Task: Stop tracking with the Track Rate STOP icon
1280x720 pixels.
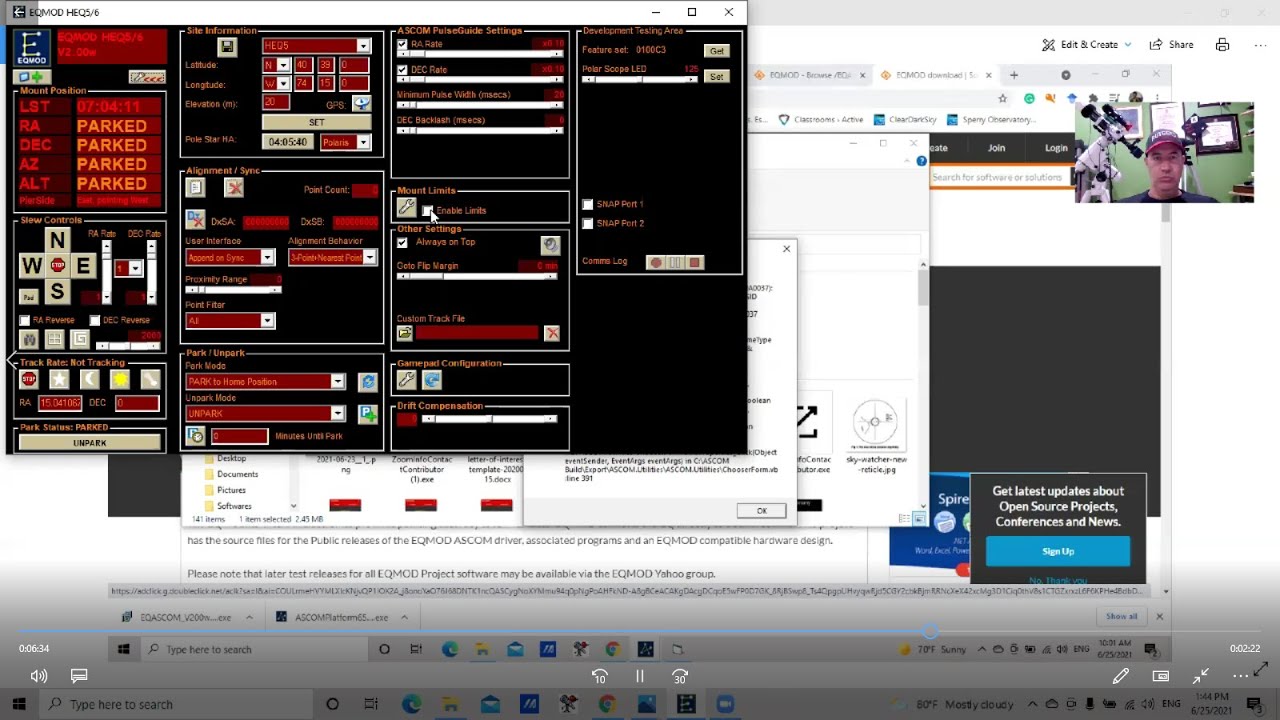Action: point(29,379)
